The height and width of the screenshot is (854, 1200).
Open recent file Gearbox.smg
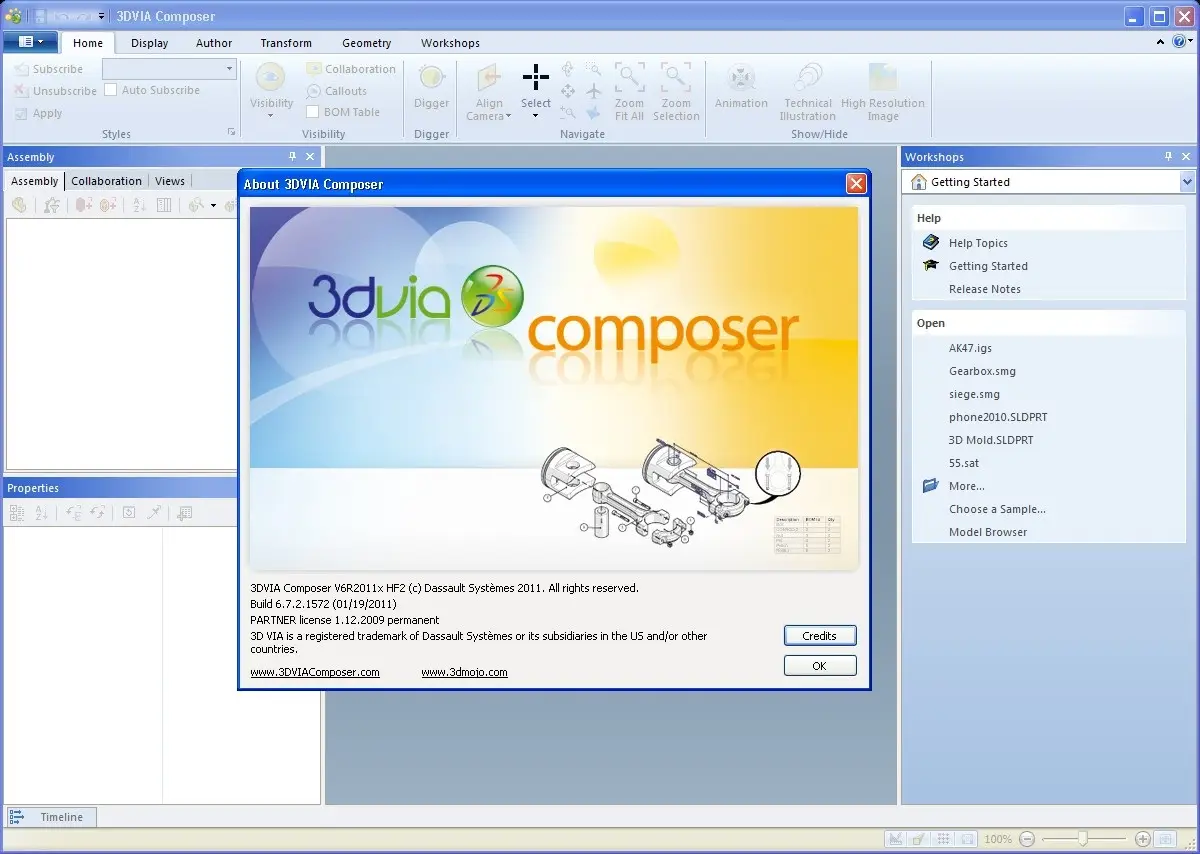point(982,371)
